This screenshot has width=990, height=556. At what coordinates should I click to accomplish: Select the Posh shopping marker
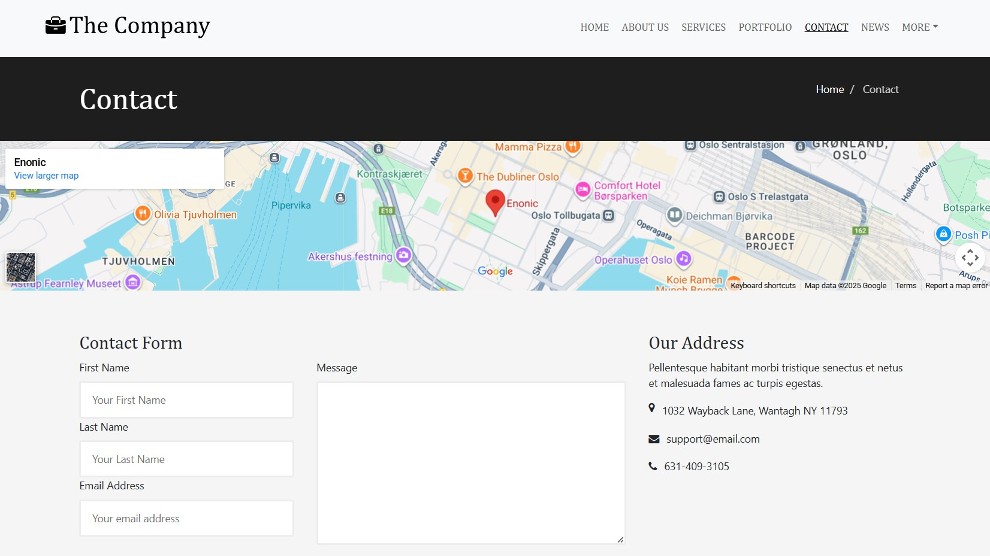point(943,234)
